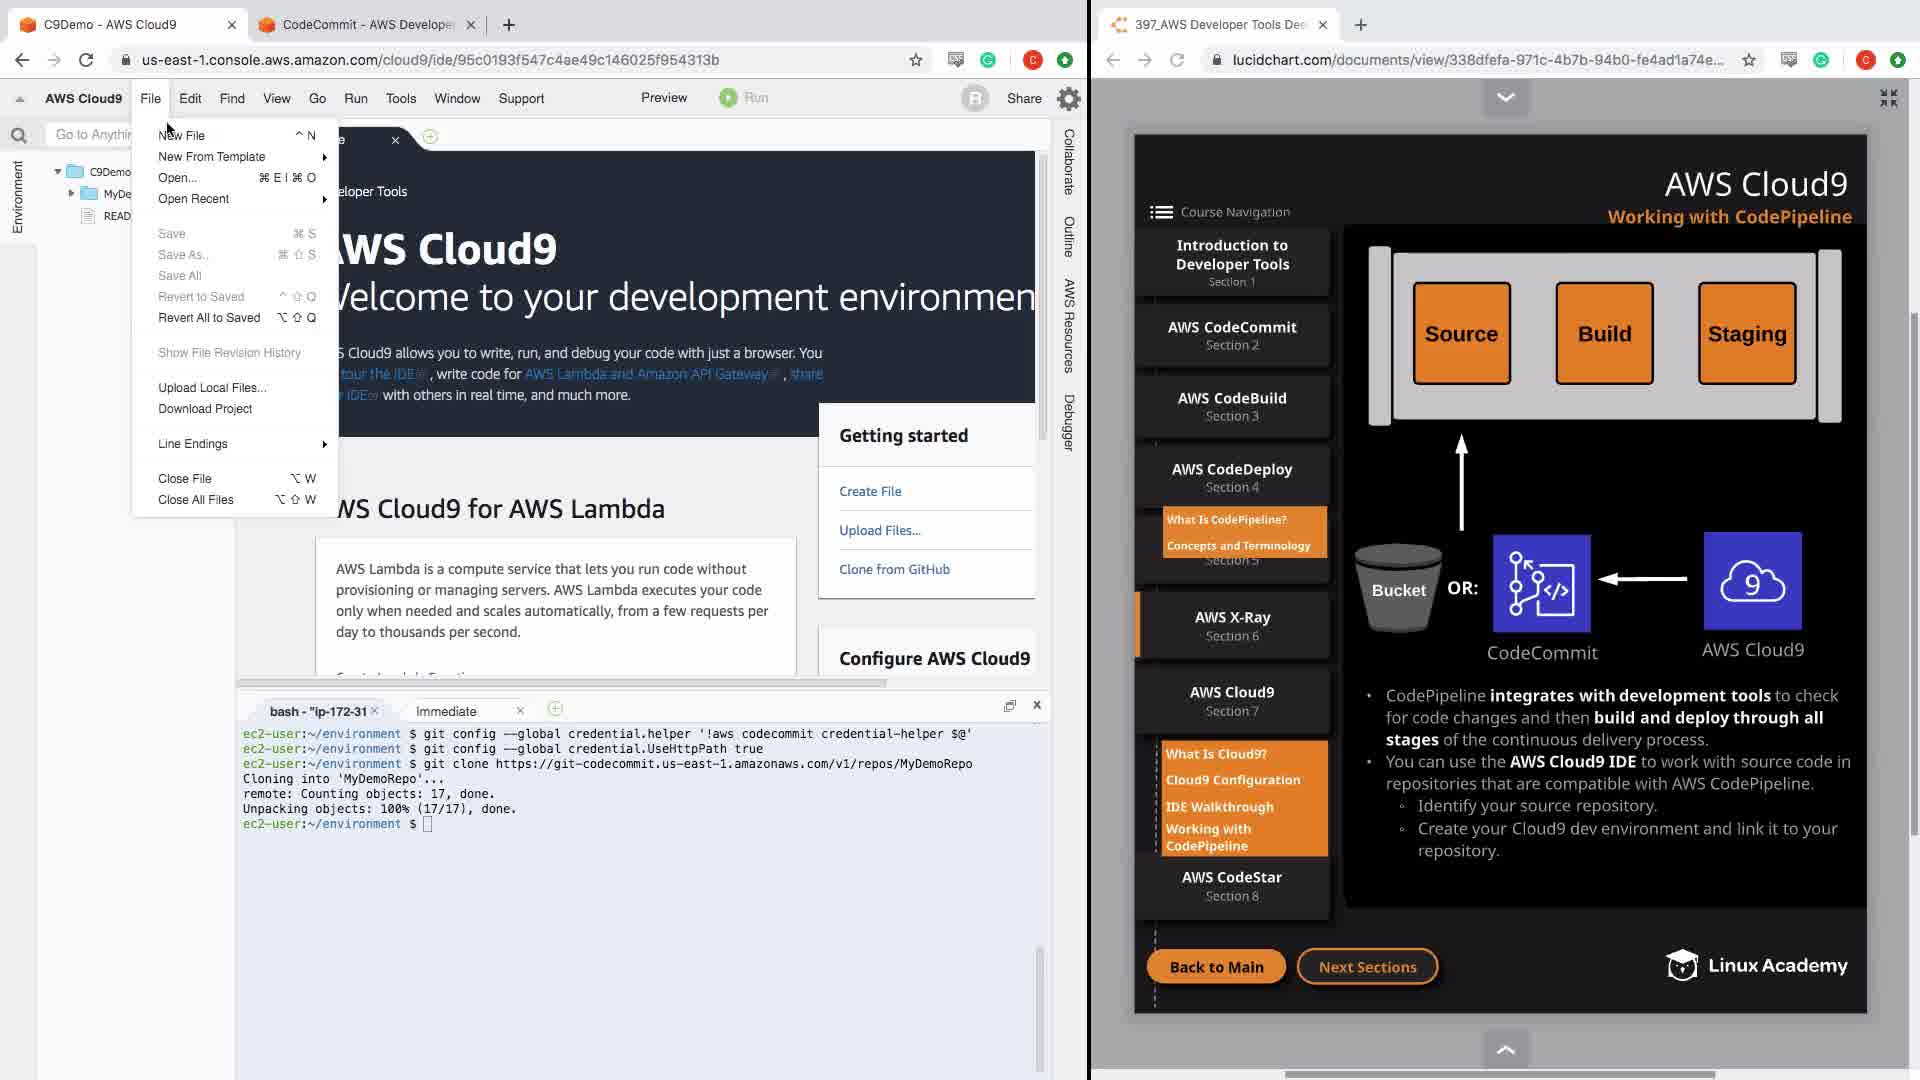
Task: Open Cloud9 preferences gear icon
Action: [1068, 98]
